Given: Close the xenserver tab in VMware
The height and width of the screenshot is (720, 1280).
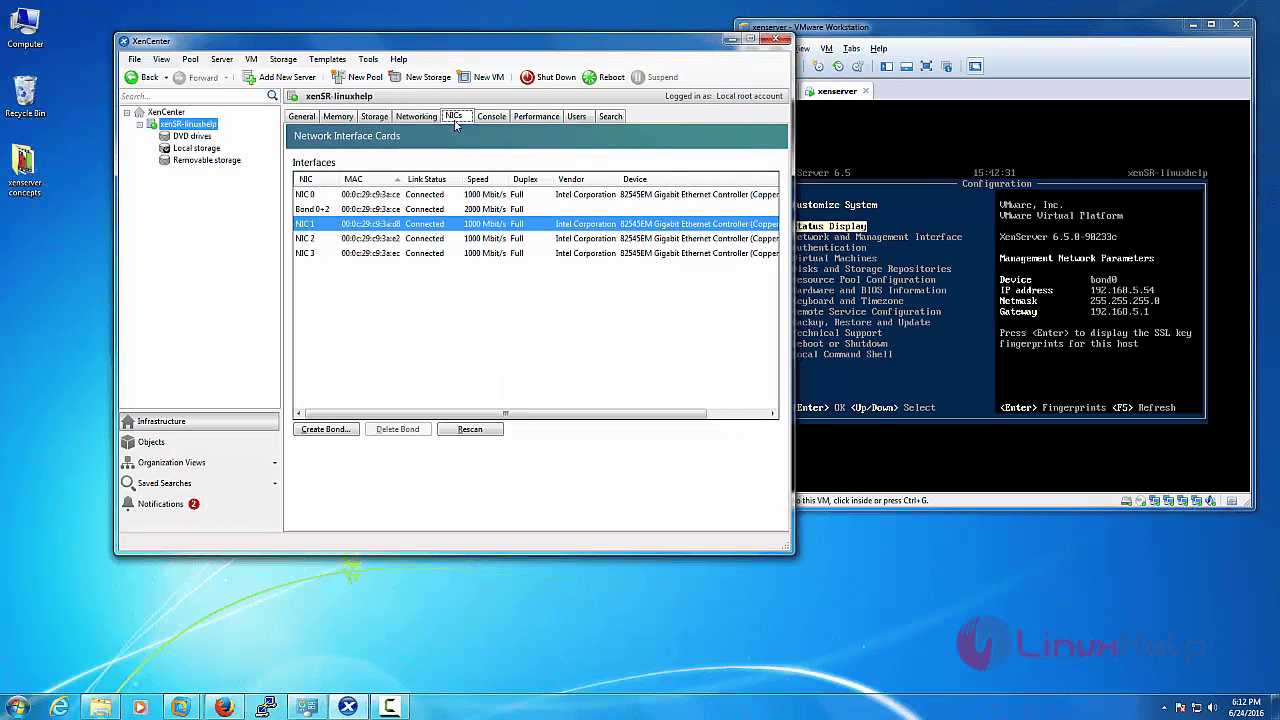Looking at the screenshot, I should 866,91.
